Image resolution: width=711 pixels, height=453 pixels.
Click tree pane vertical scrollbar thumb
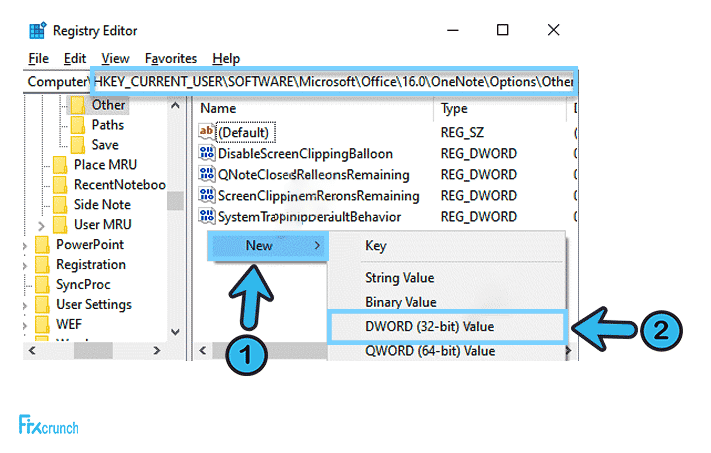pos(175,201)
